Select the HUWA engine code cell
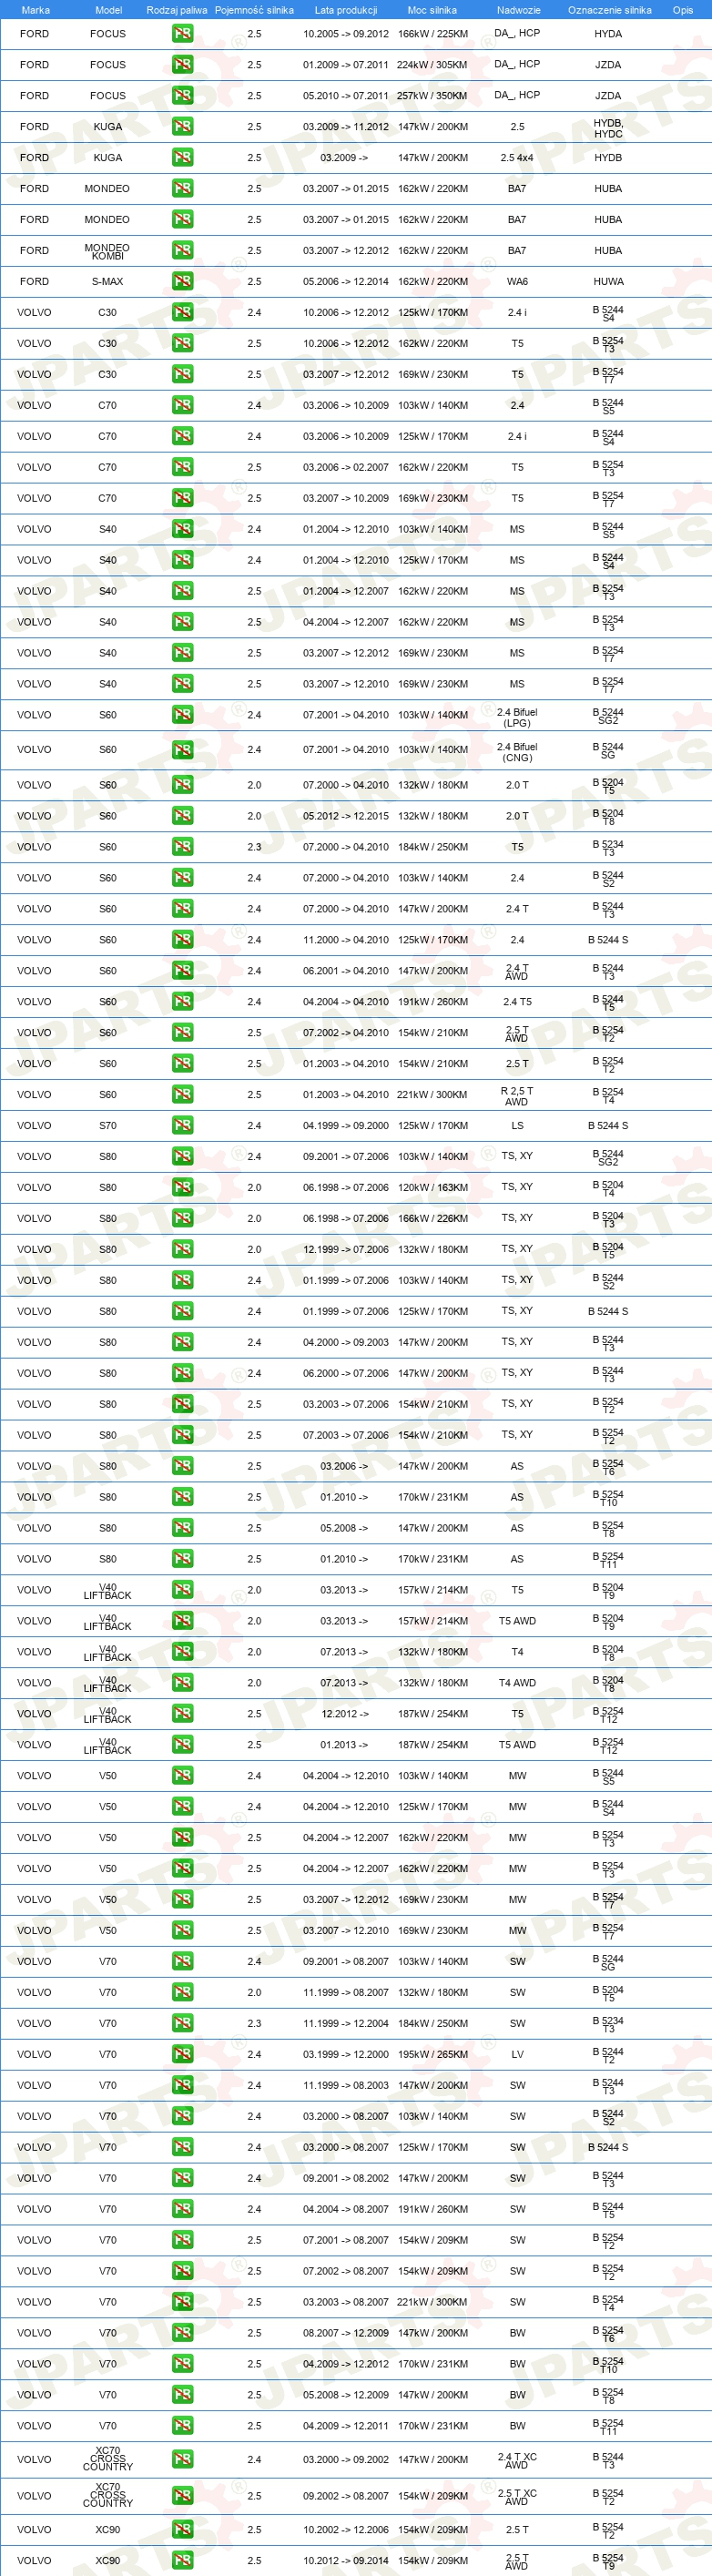 tap(608, 282)
